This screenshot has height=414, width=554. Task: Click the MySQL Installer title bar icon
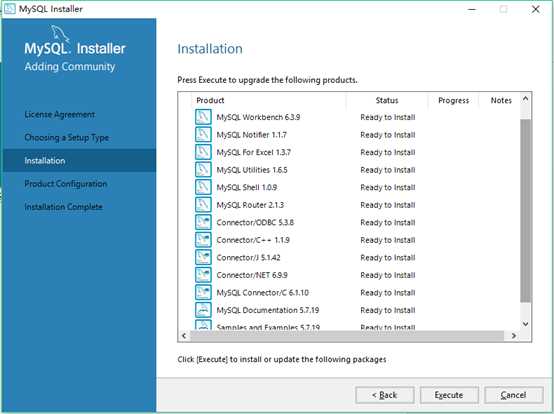(x=10, y=8)
